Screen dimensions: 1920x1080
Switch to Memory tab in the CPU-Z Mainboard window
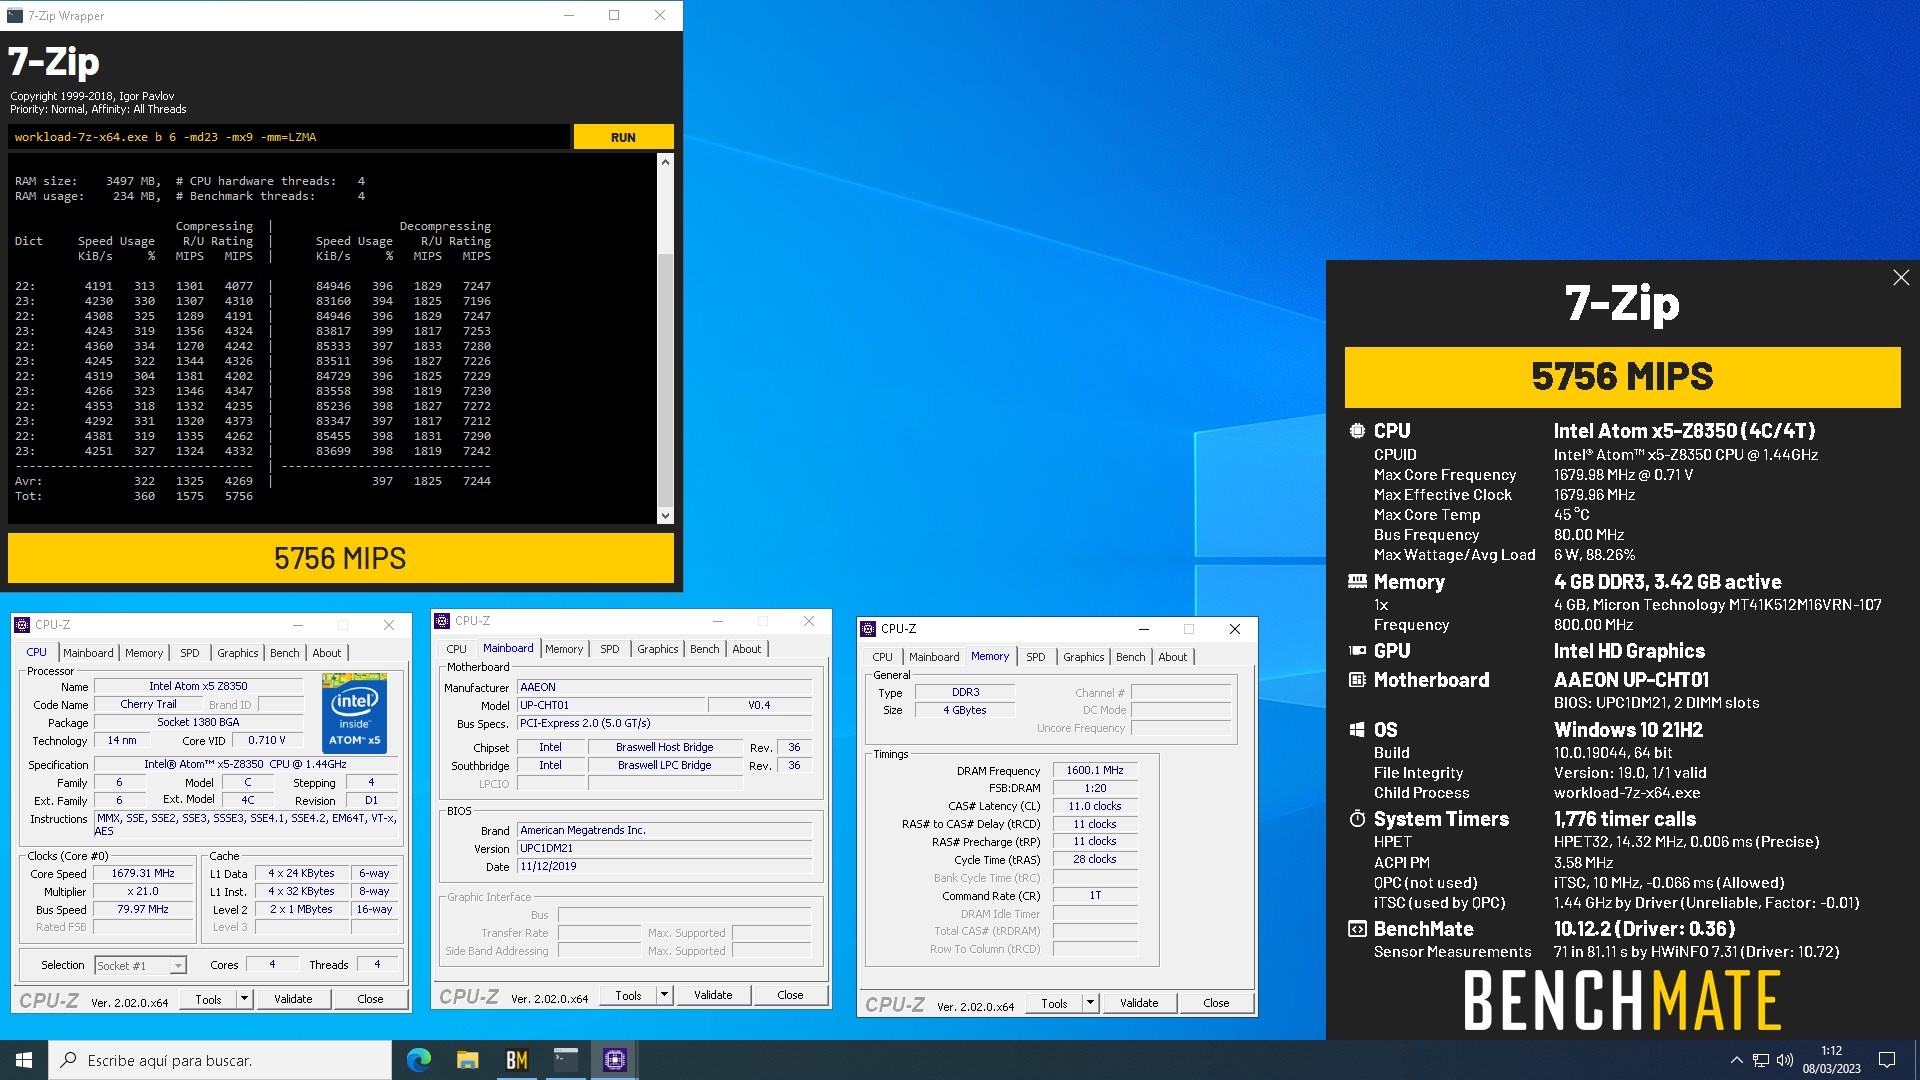pyautogui.click(x=564, y=649)
